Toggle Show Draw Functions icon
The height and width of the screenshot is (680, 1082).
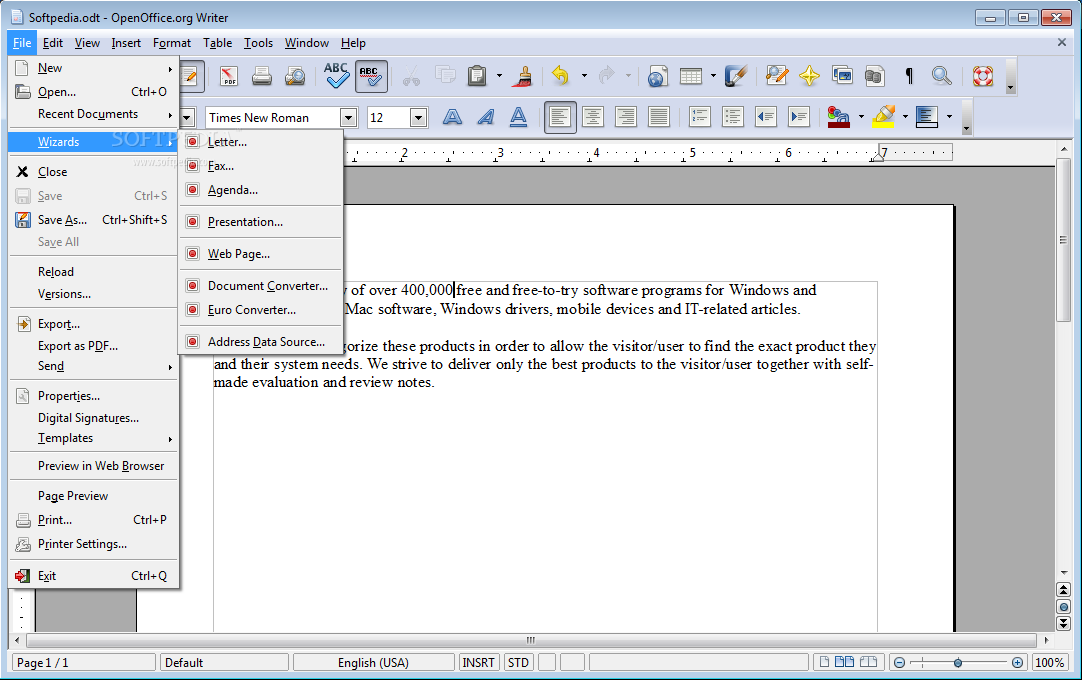(736, 76)
